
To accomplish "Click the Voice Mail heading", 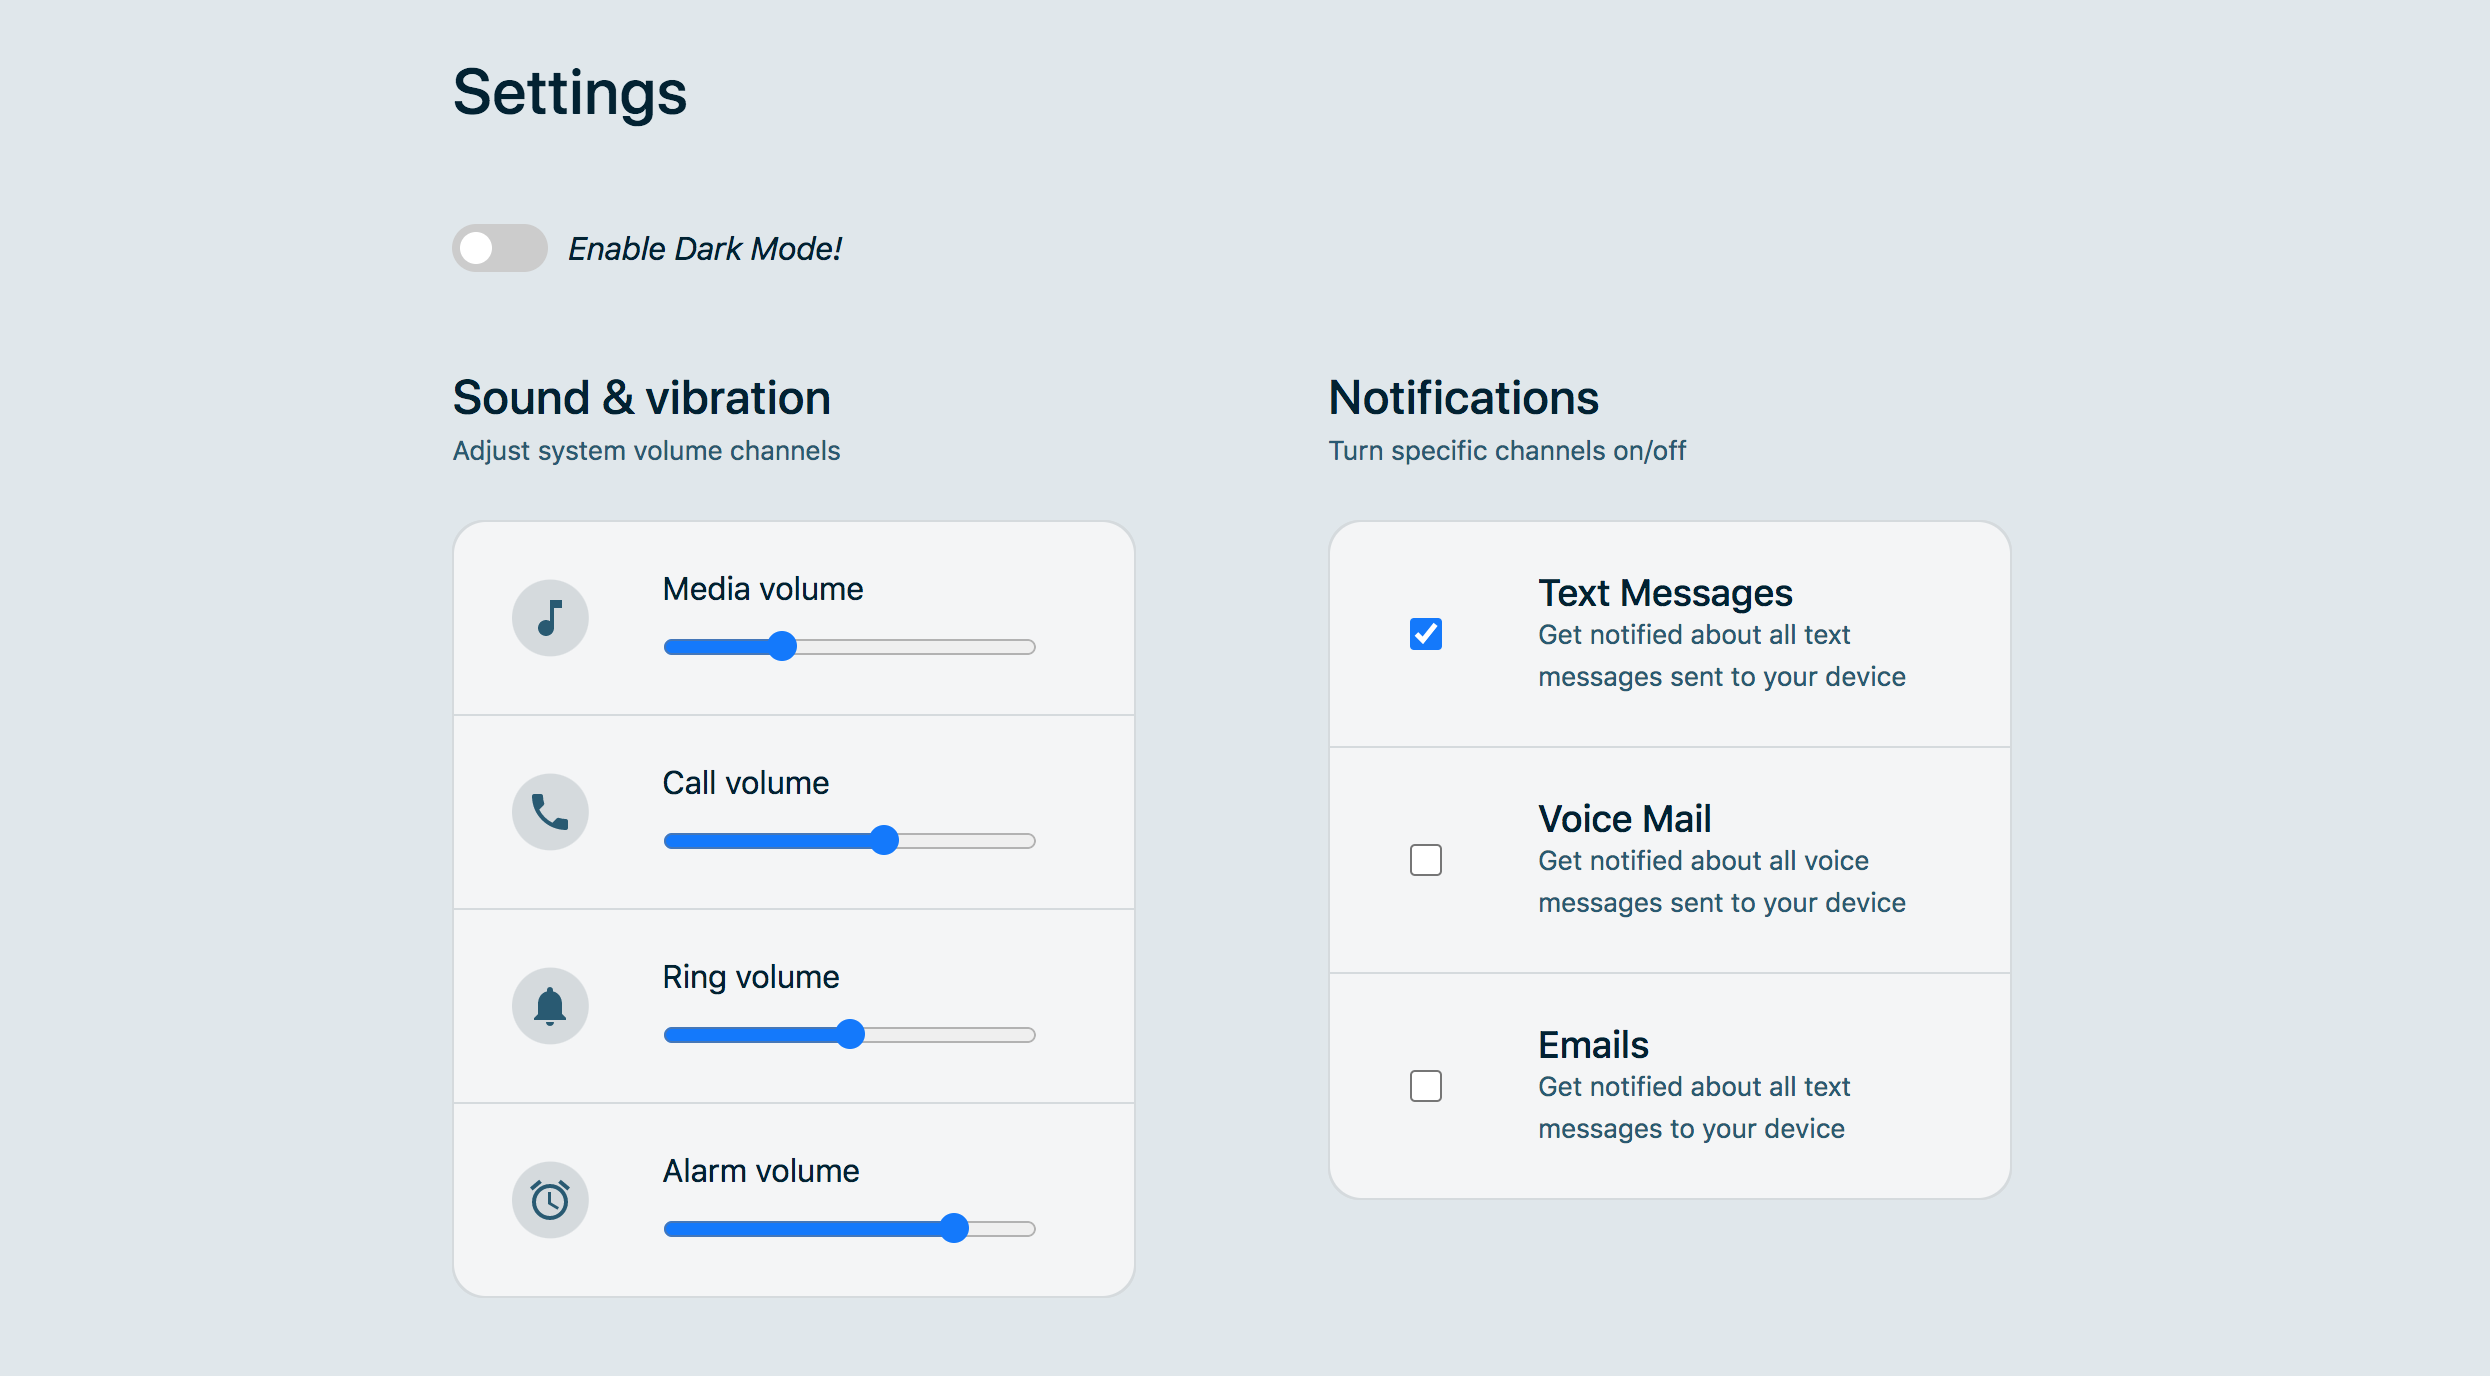I will (x=1624, y=819).
